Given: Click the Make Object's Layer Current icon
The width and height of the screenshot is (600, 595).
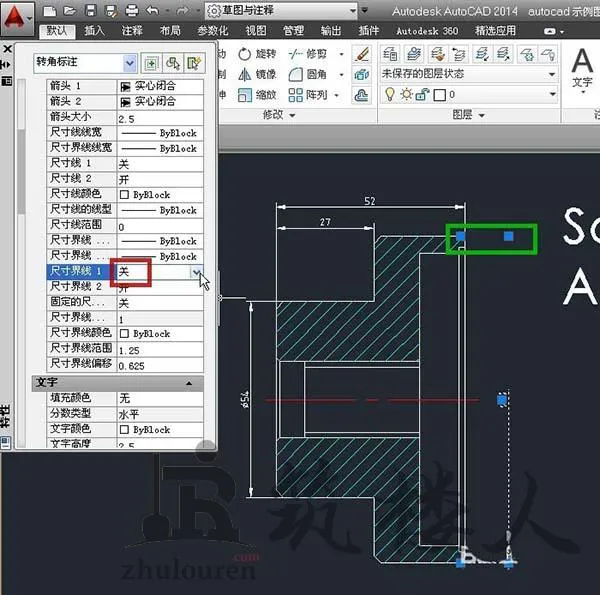Looking at the screenshot, I should (414, 54).
